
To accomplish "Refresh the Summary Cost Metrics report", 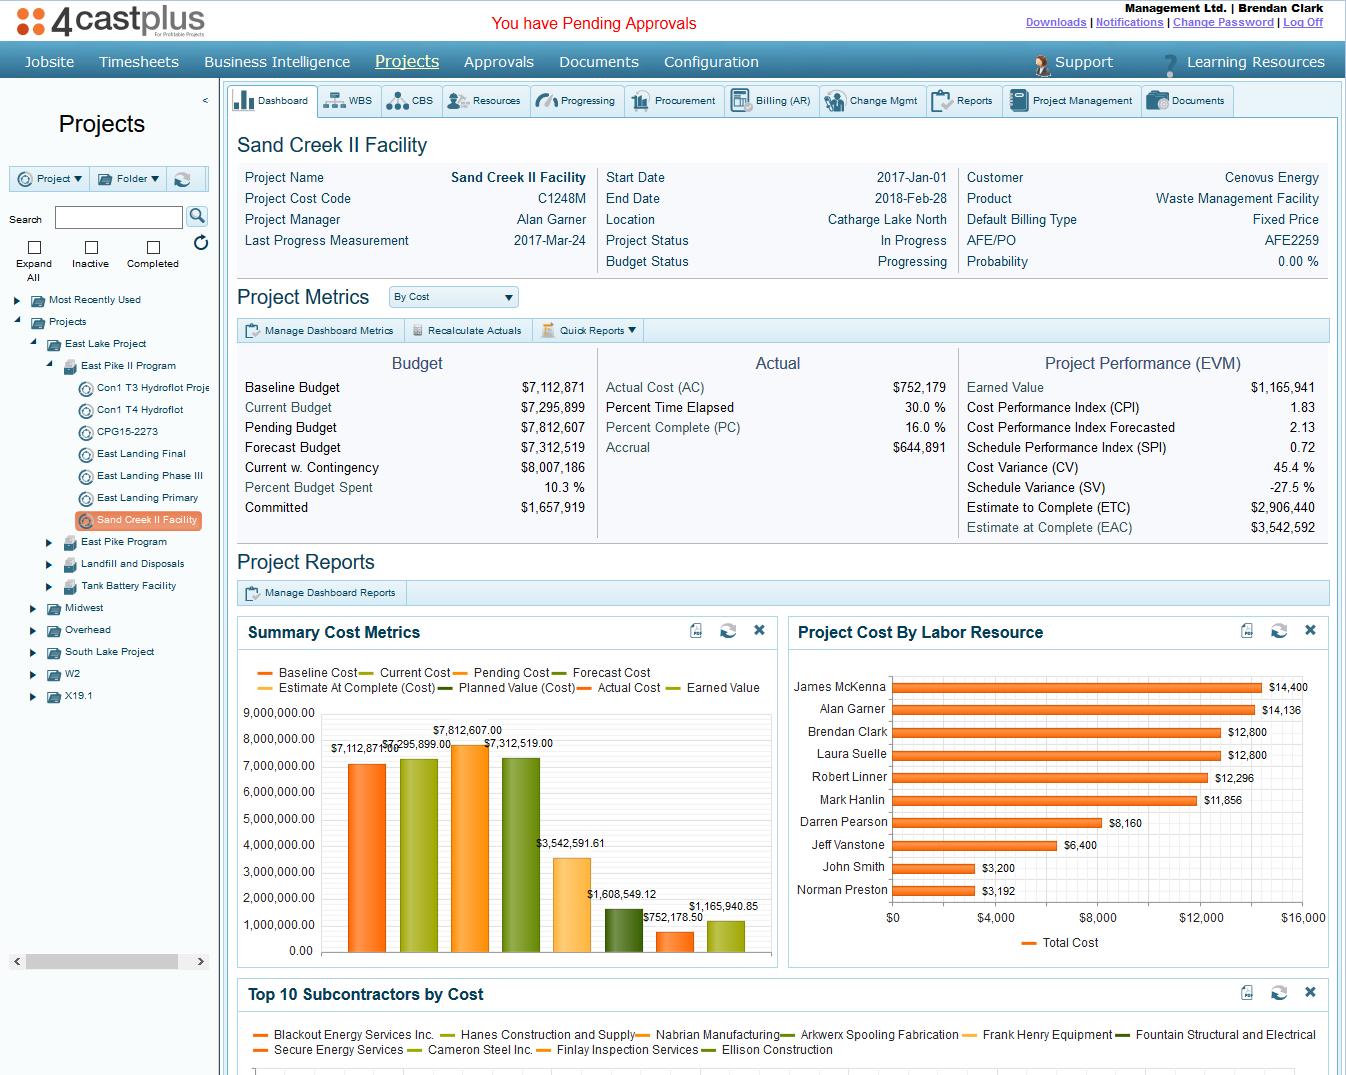I will [x=728, y=631].
